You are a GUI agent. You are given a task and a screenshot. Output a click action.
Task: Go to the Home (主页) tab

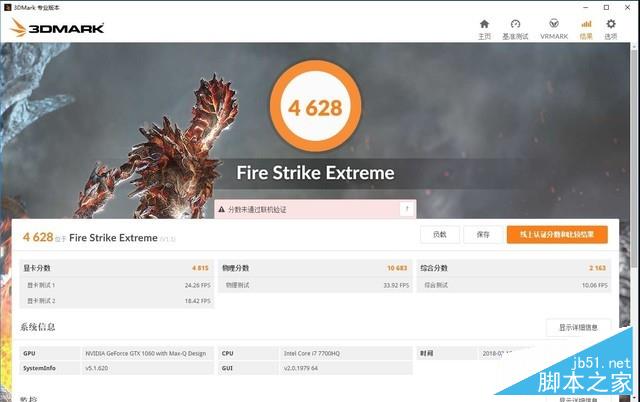pos(484,29)
